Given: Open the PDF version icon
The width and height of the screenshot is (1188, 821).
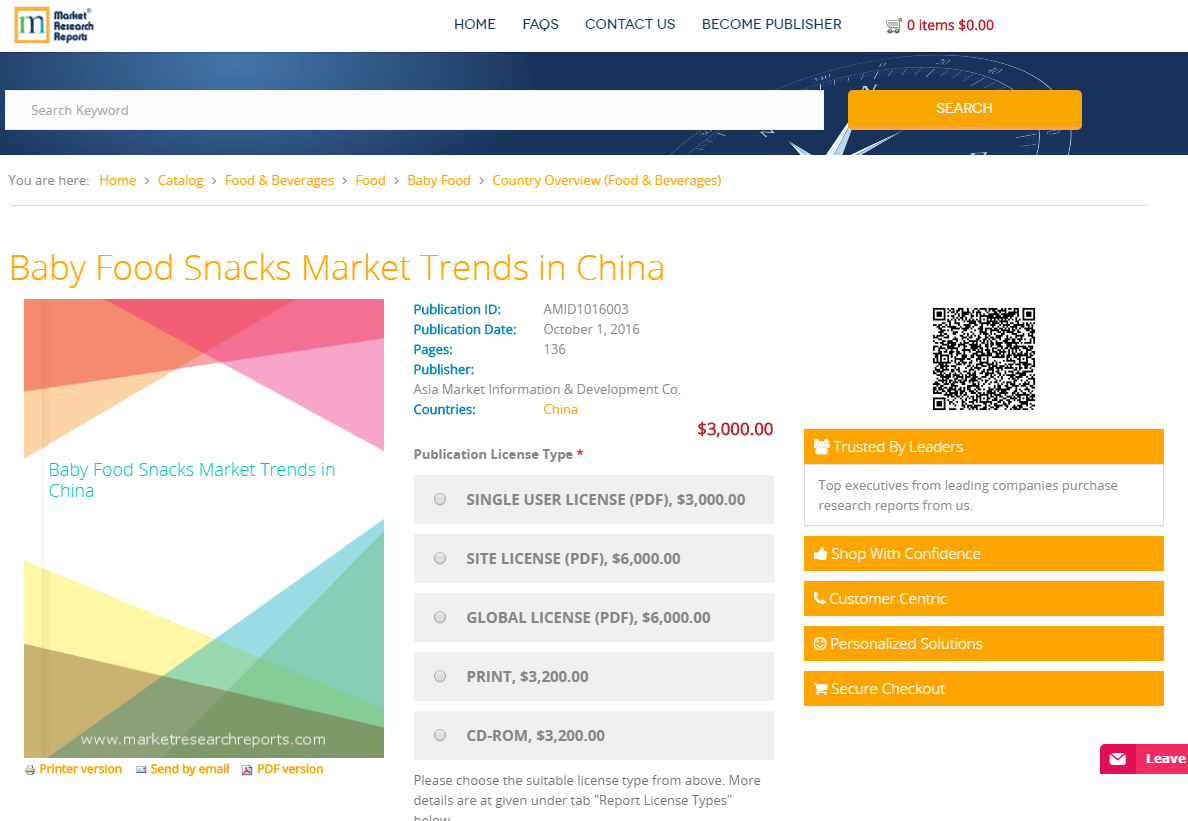Looking at the screenshot, I should pos(246,769).
